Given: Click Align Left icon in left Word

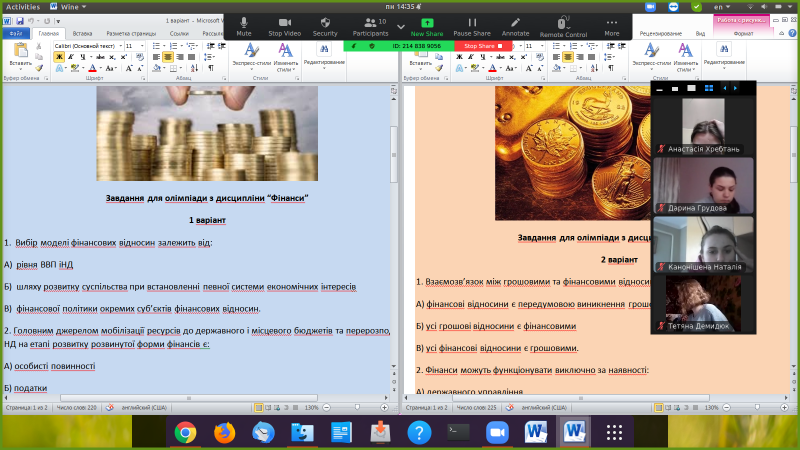Looking at the screenshot, I should tap(157, 57).
